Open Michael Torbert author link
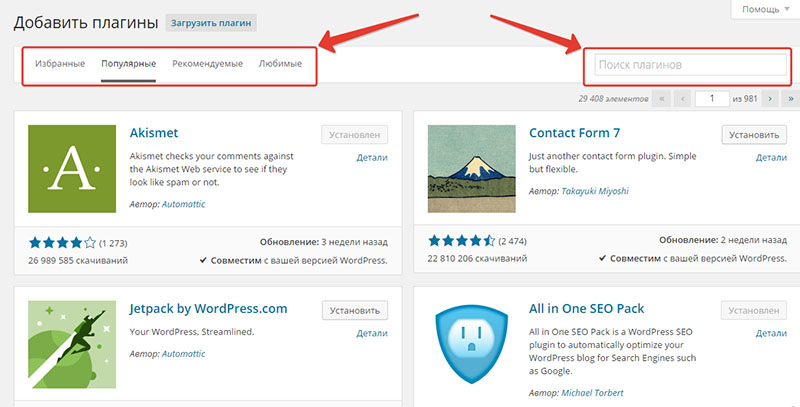 click(x=592, y=393)
